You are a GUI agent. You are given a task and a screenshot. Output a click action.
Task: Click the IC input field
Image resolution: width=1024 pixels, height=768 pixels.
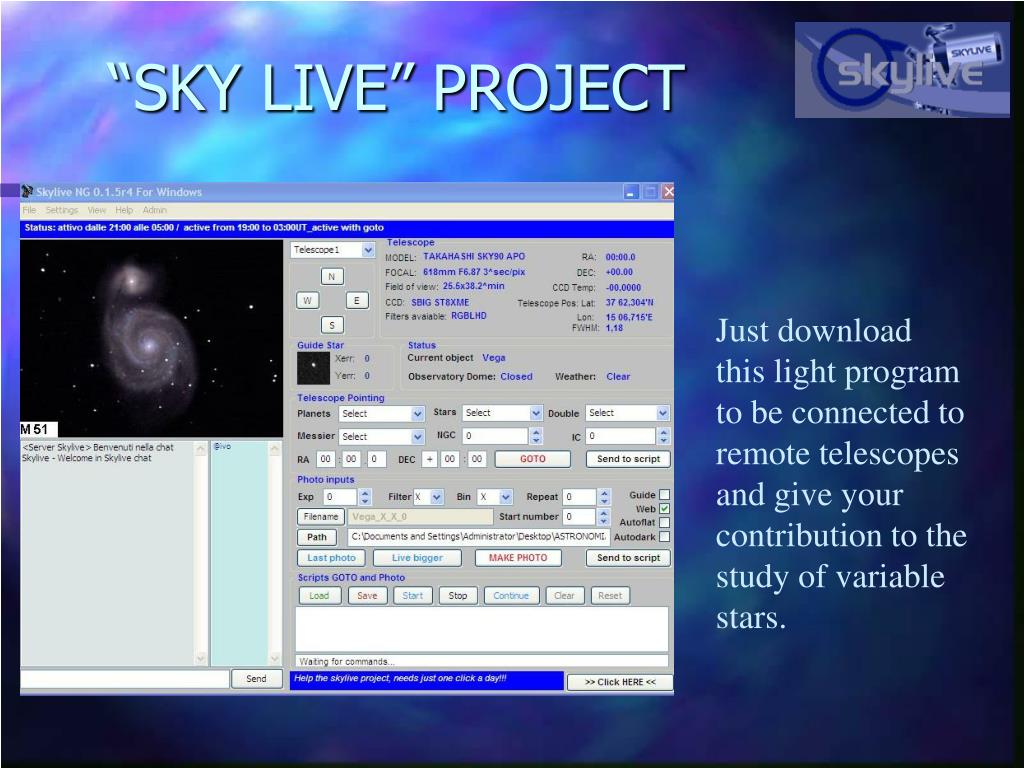coord(621,436)
